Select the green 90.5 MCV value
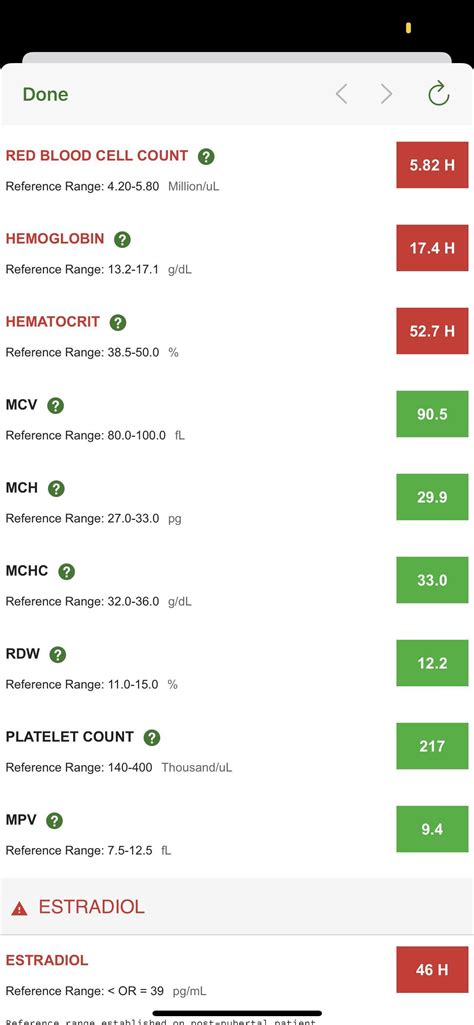The height and width of the screenshot is (1025, 474). coord(432,414)
